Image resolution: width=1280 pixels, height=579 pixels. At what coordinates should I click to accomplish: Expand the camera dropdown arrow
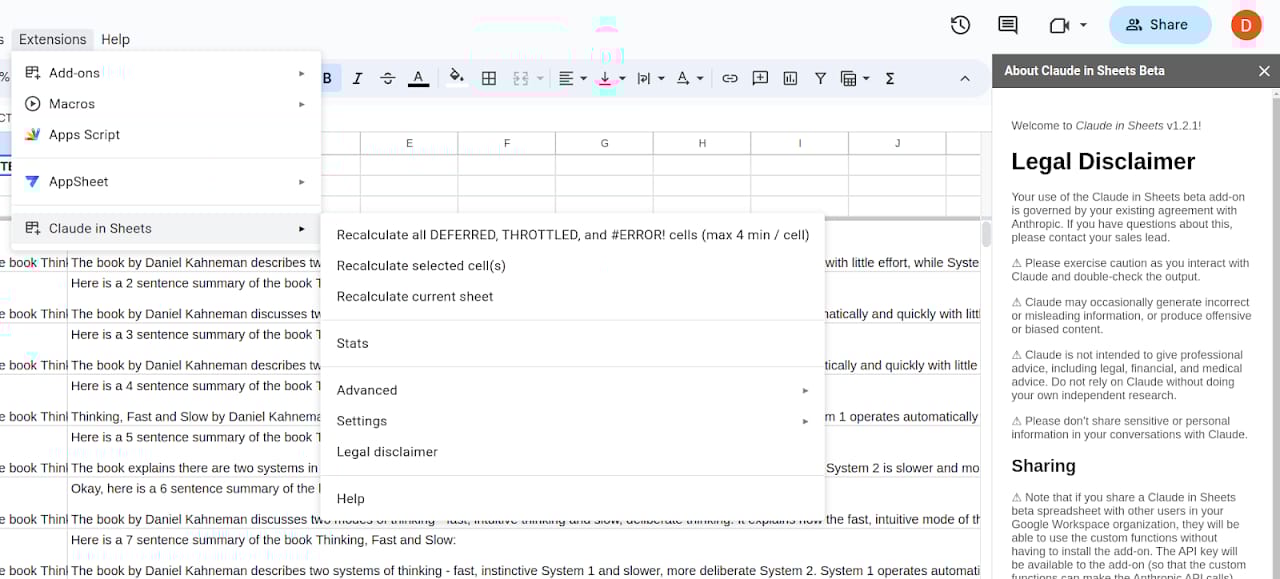click(1083, 25)
